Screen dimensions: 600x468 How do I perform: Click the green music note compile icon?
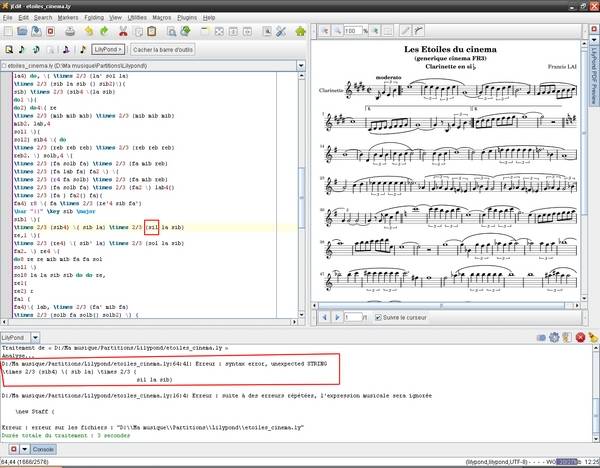coord(22,49)
